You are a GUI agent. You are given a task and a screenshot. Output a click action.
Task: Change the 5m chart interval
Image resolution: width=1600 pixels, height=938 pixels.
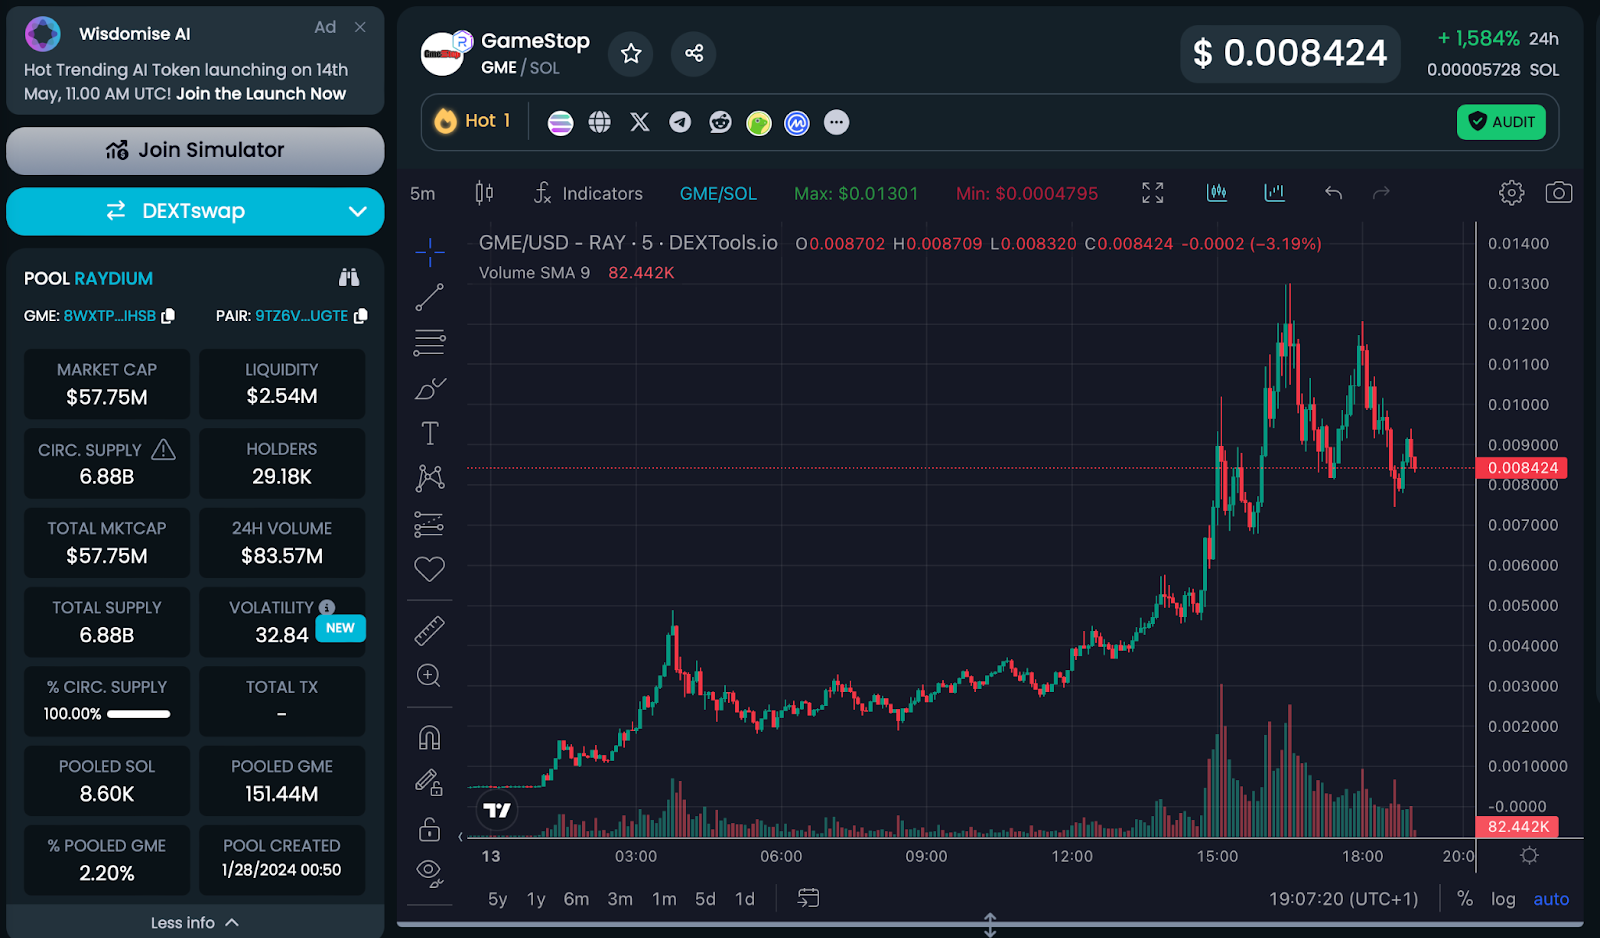[x=423, y=194]
